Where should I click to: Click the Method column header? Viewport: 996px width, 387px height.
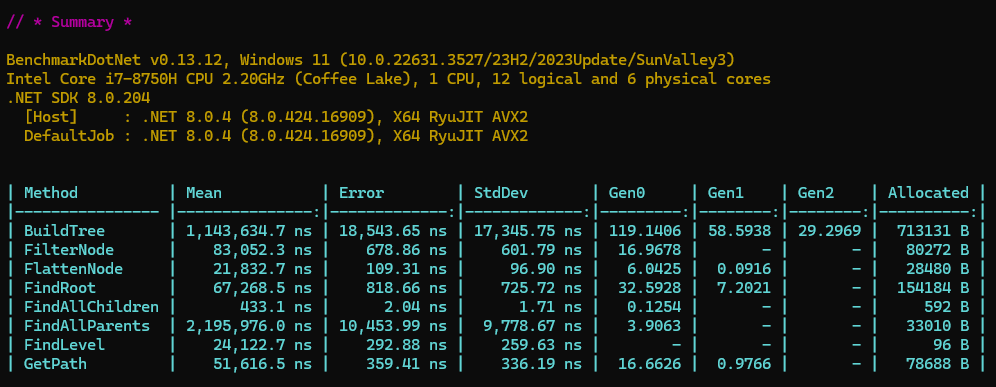pyautogui.click(x=51, y=193)
